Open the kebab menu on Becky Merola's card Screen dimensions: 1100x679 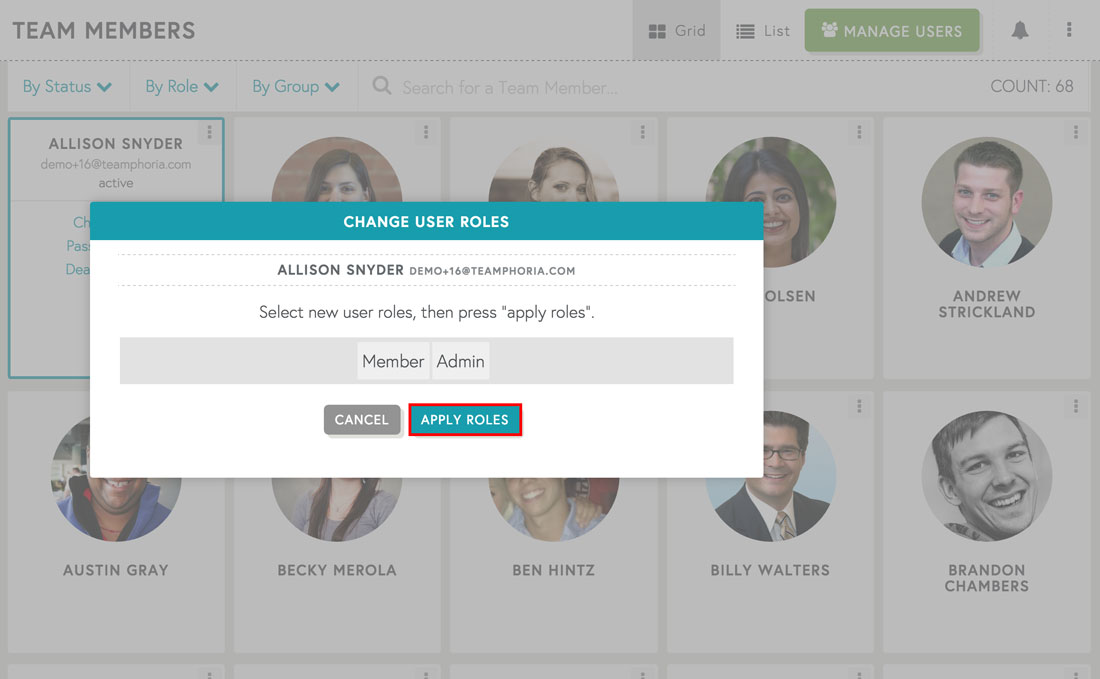click(426, 406)
